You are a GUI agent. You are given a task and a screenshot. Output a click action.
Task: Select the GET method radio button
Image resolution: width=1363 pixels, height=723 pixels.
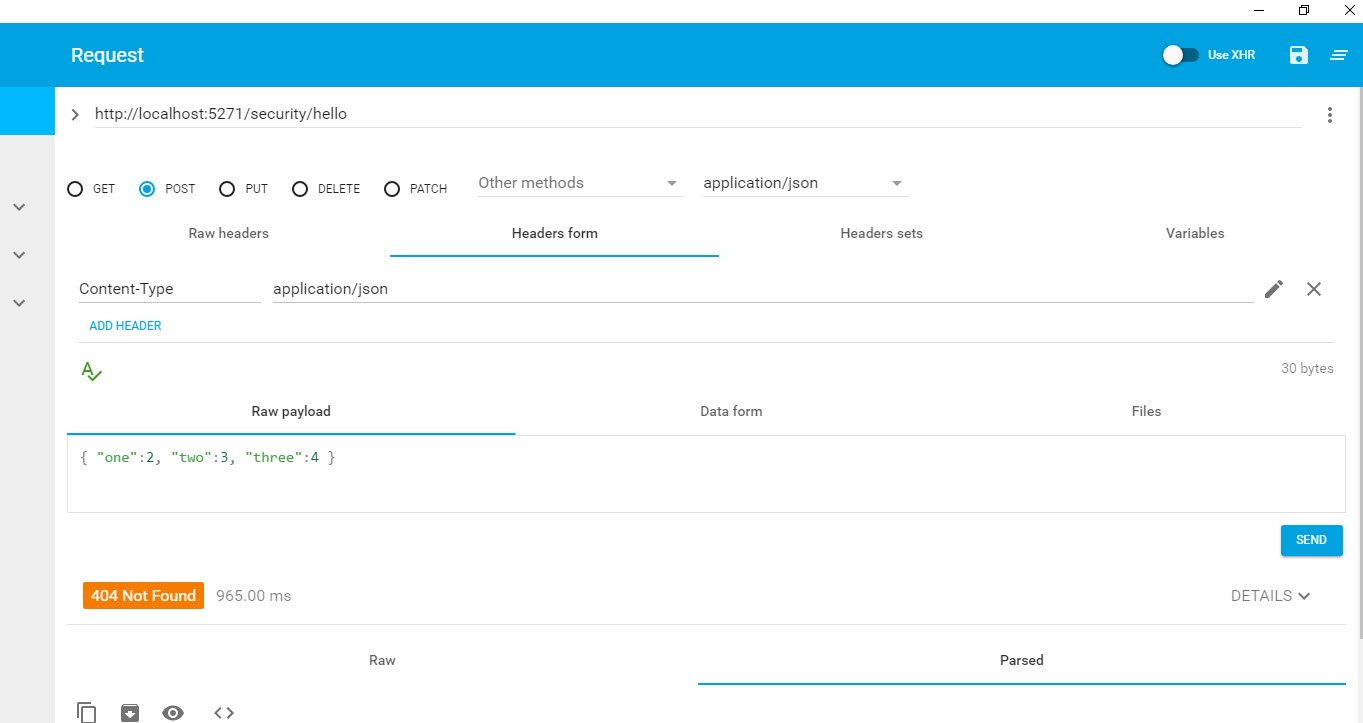click(x=75, y=189)
